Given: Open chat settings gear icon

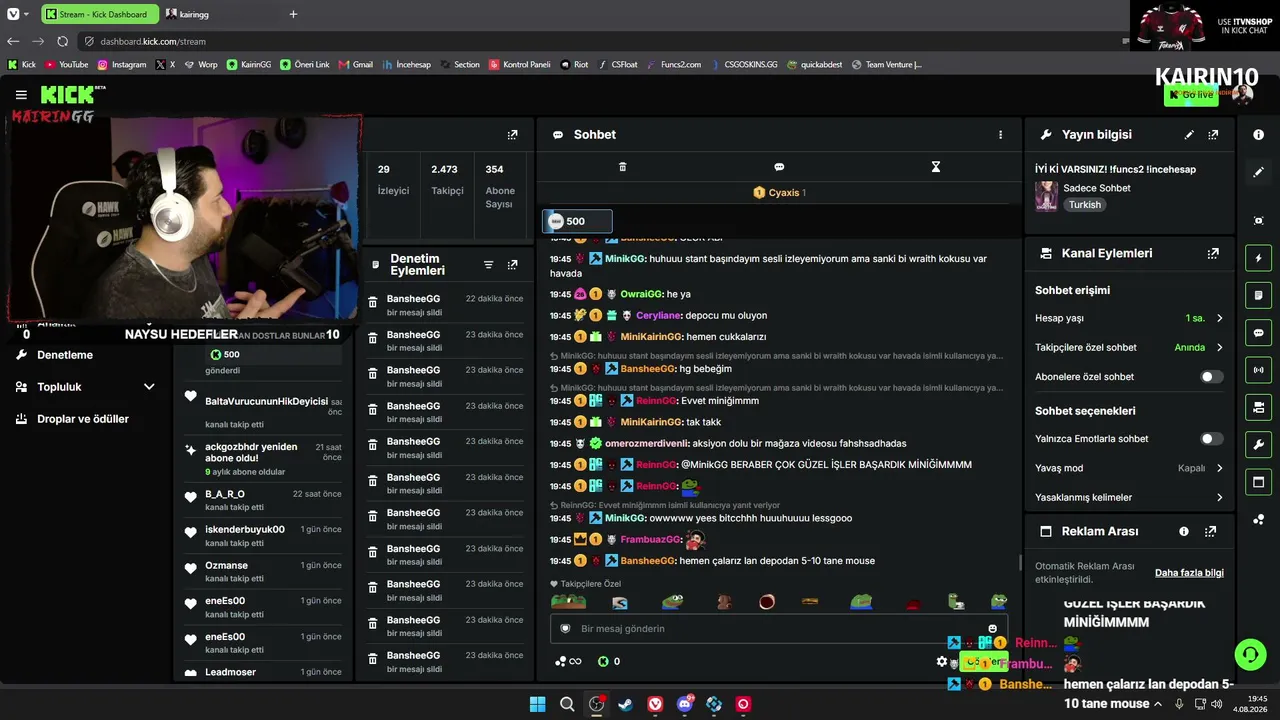Looking at the screenshot, I should pyautogui.click(x=941, y=662).
